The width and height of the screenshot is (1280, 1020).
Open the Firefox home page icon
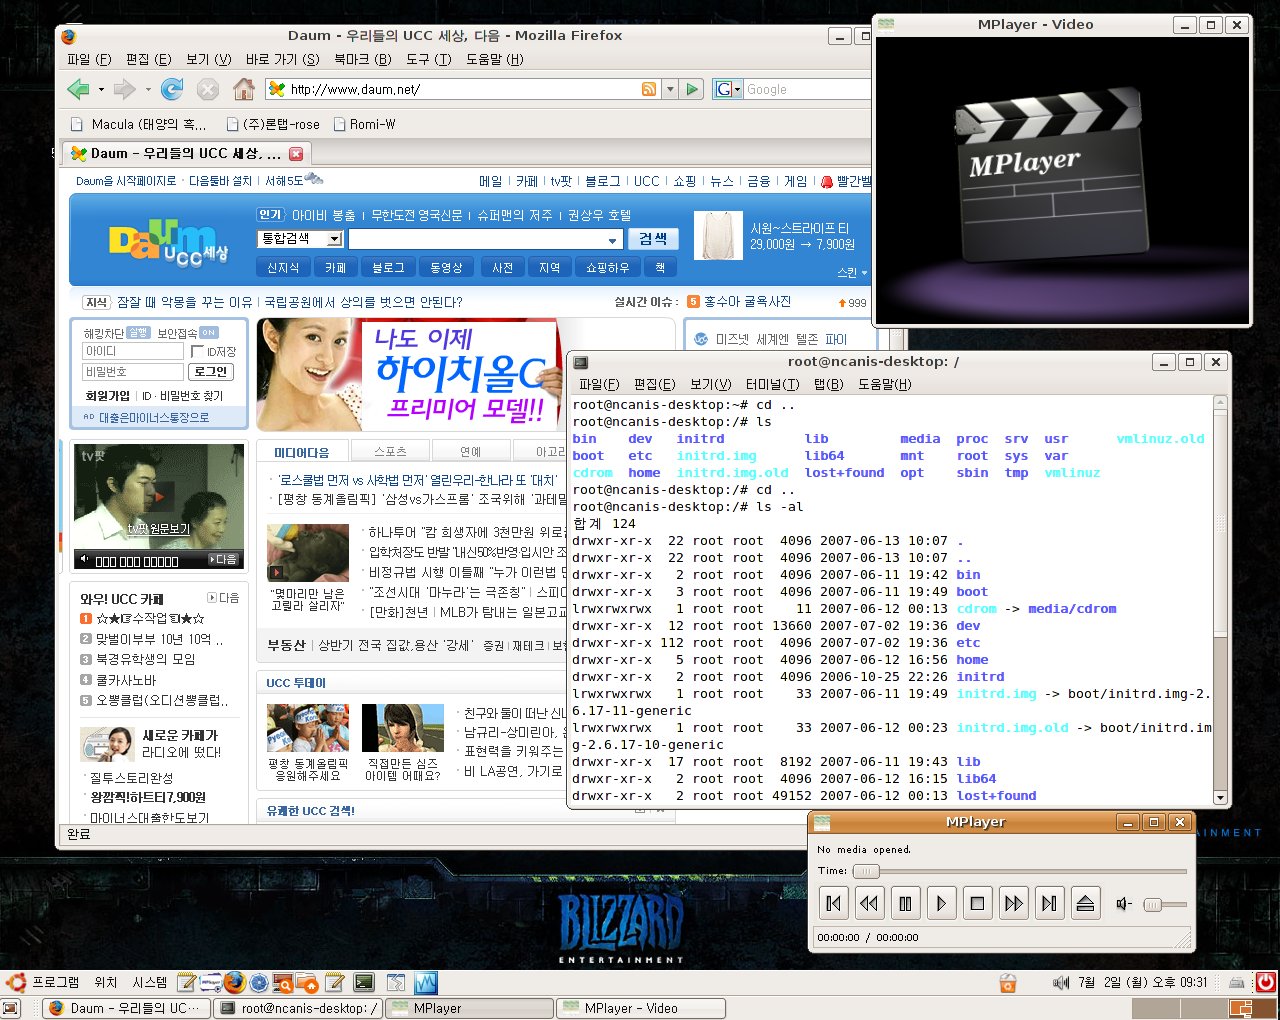pyautogui.click(x=243, y=89)
